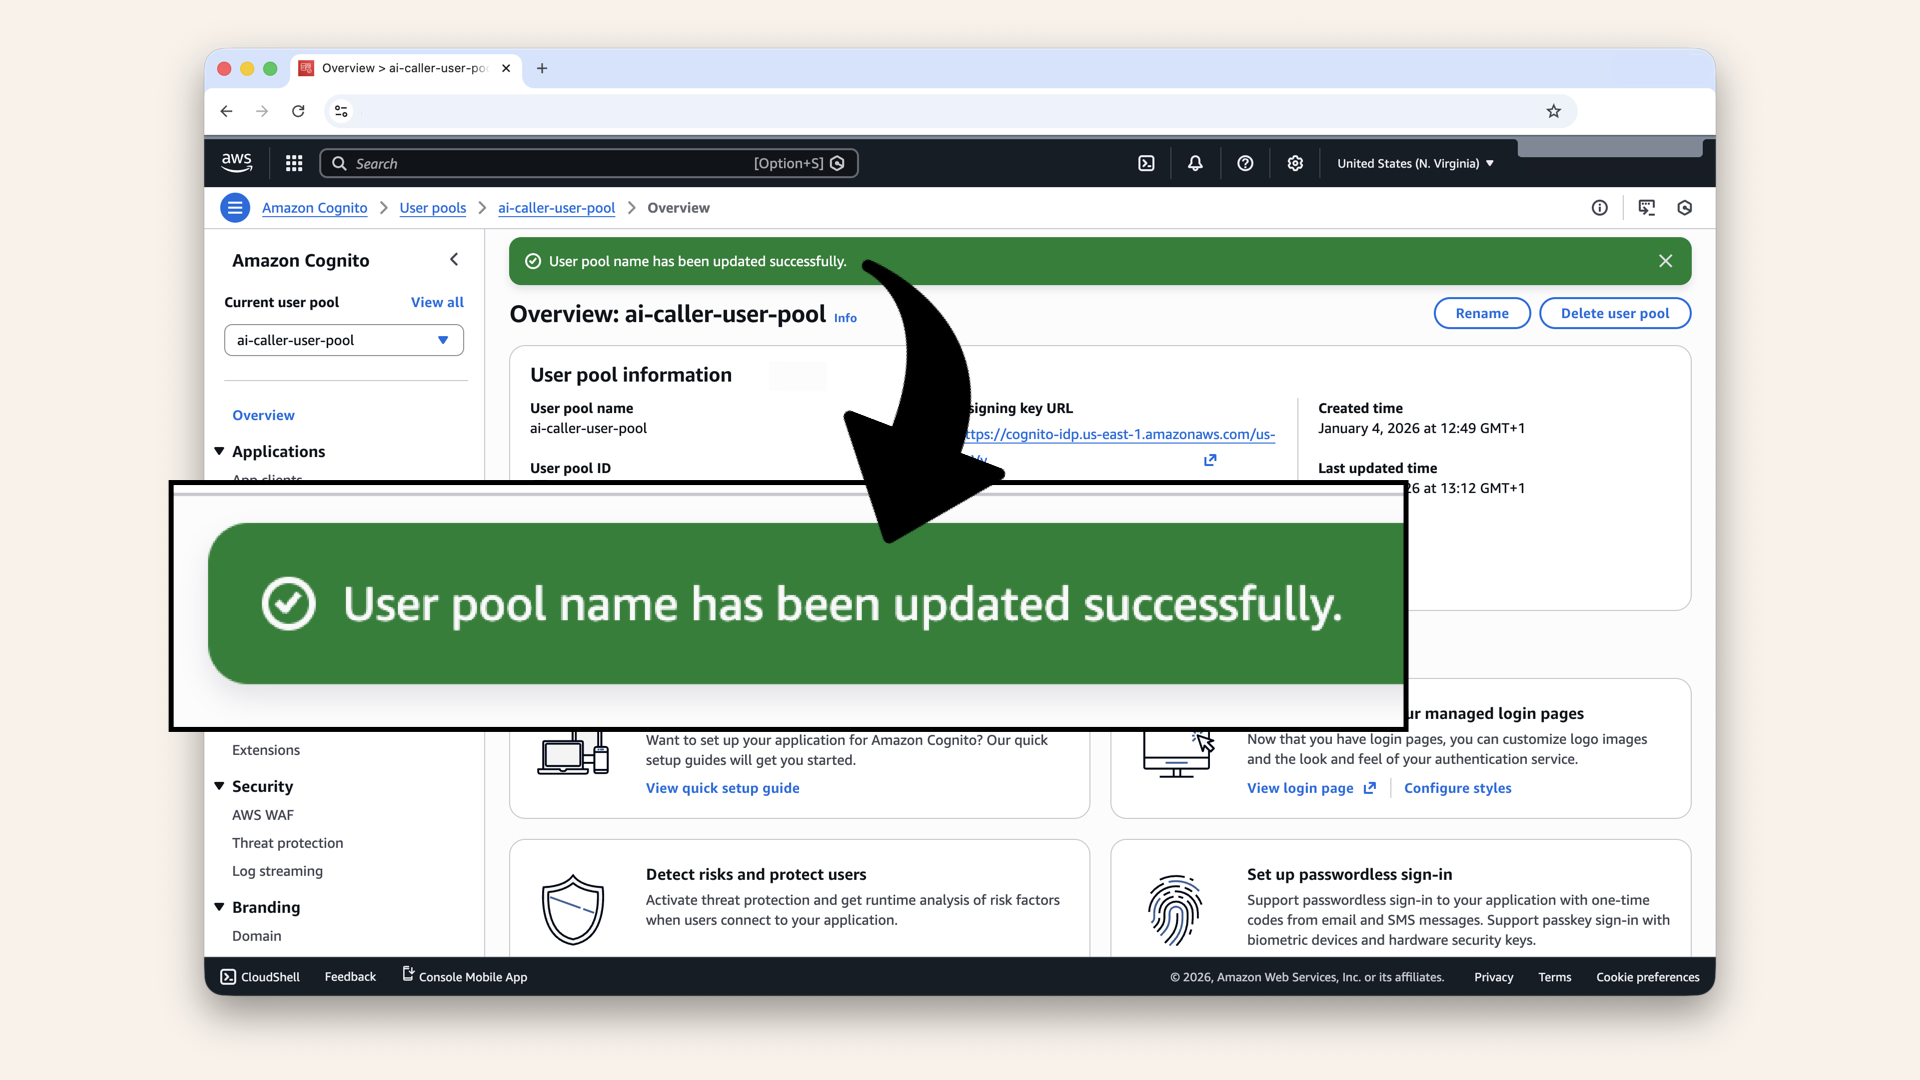
Task: Click inside the AWS Search field
Action: pyautogui.click(x=560, y=163)
